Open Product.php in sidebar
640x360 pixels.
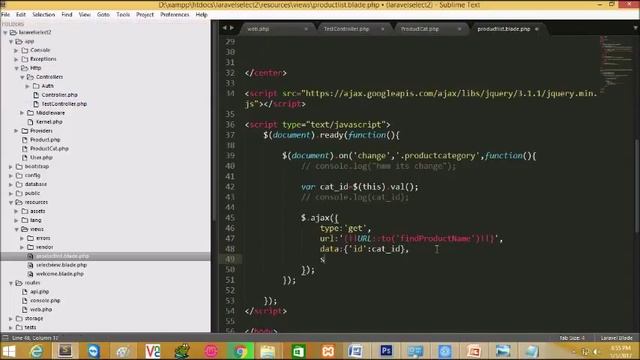[45, 140]
